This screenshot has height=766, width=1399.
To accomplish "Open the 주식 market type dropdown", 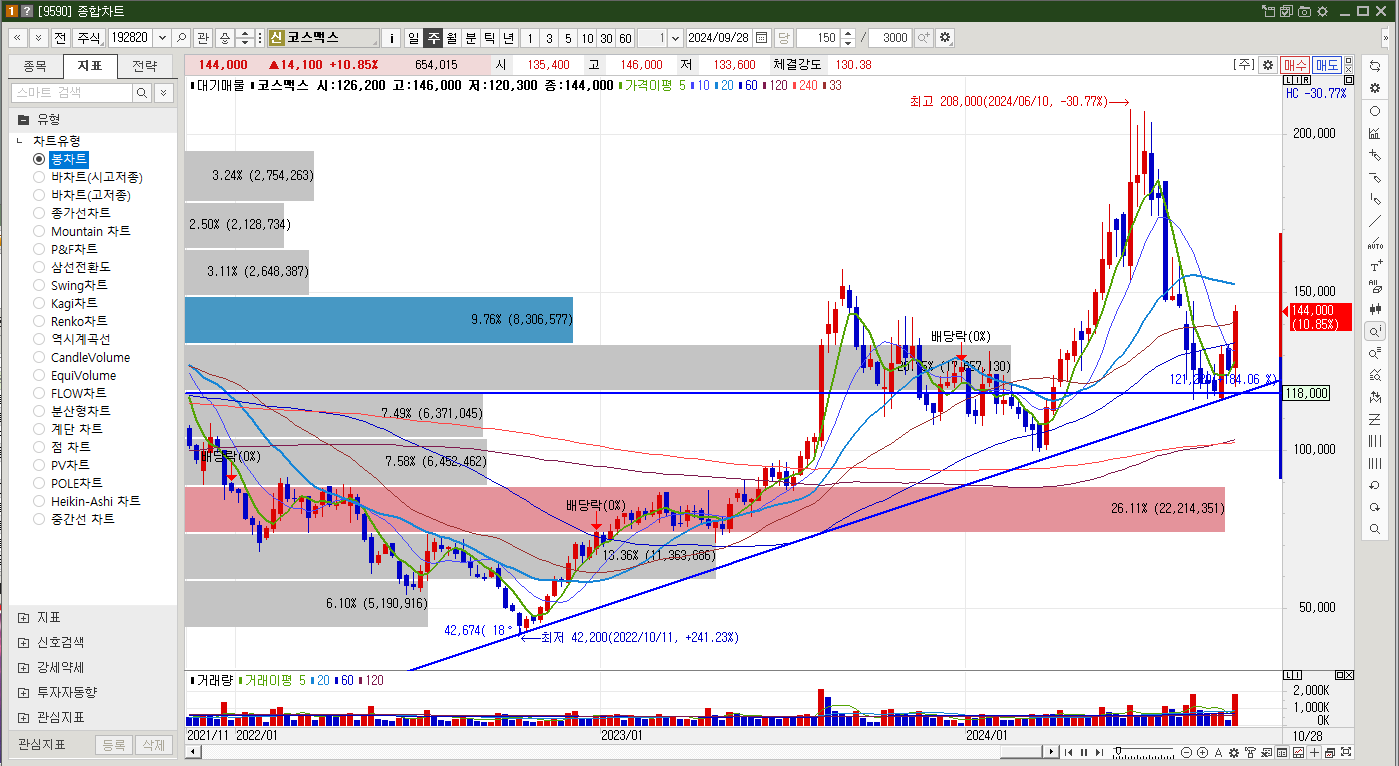I will coord(88,37).
